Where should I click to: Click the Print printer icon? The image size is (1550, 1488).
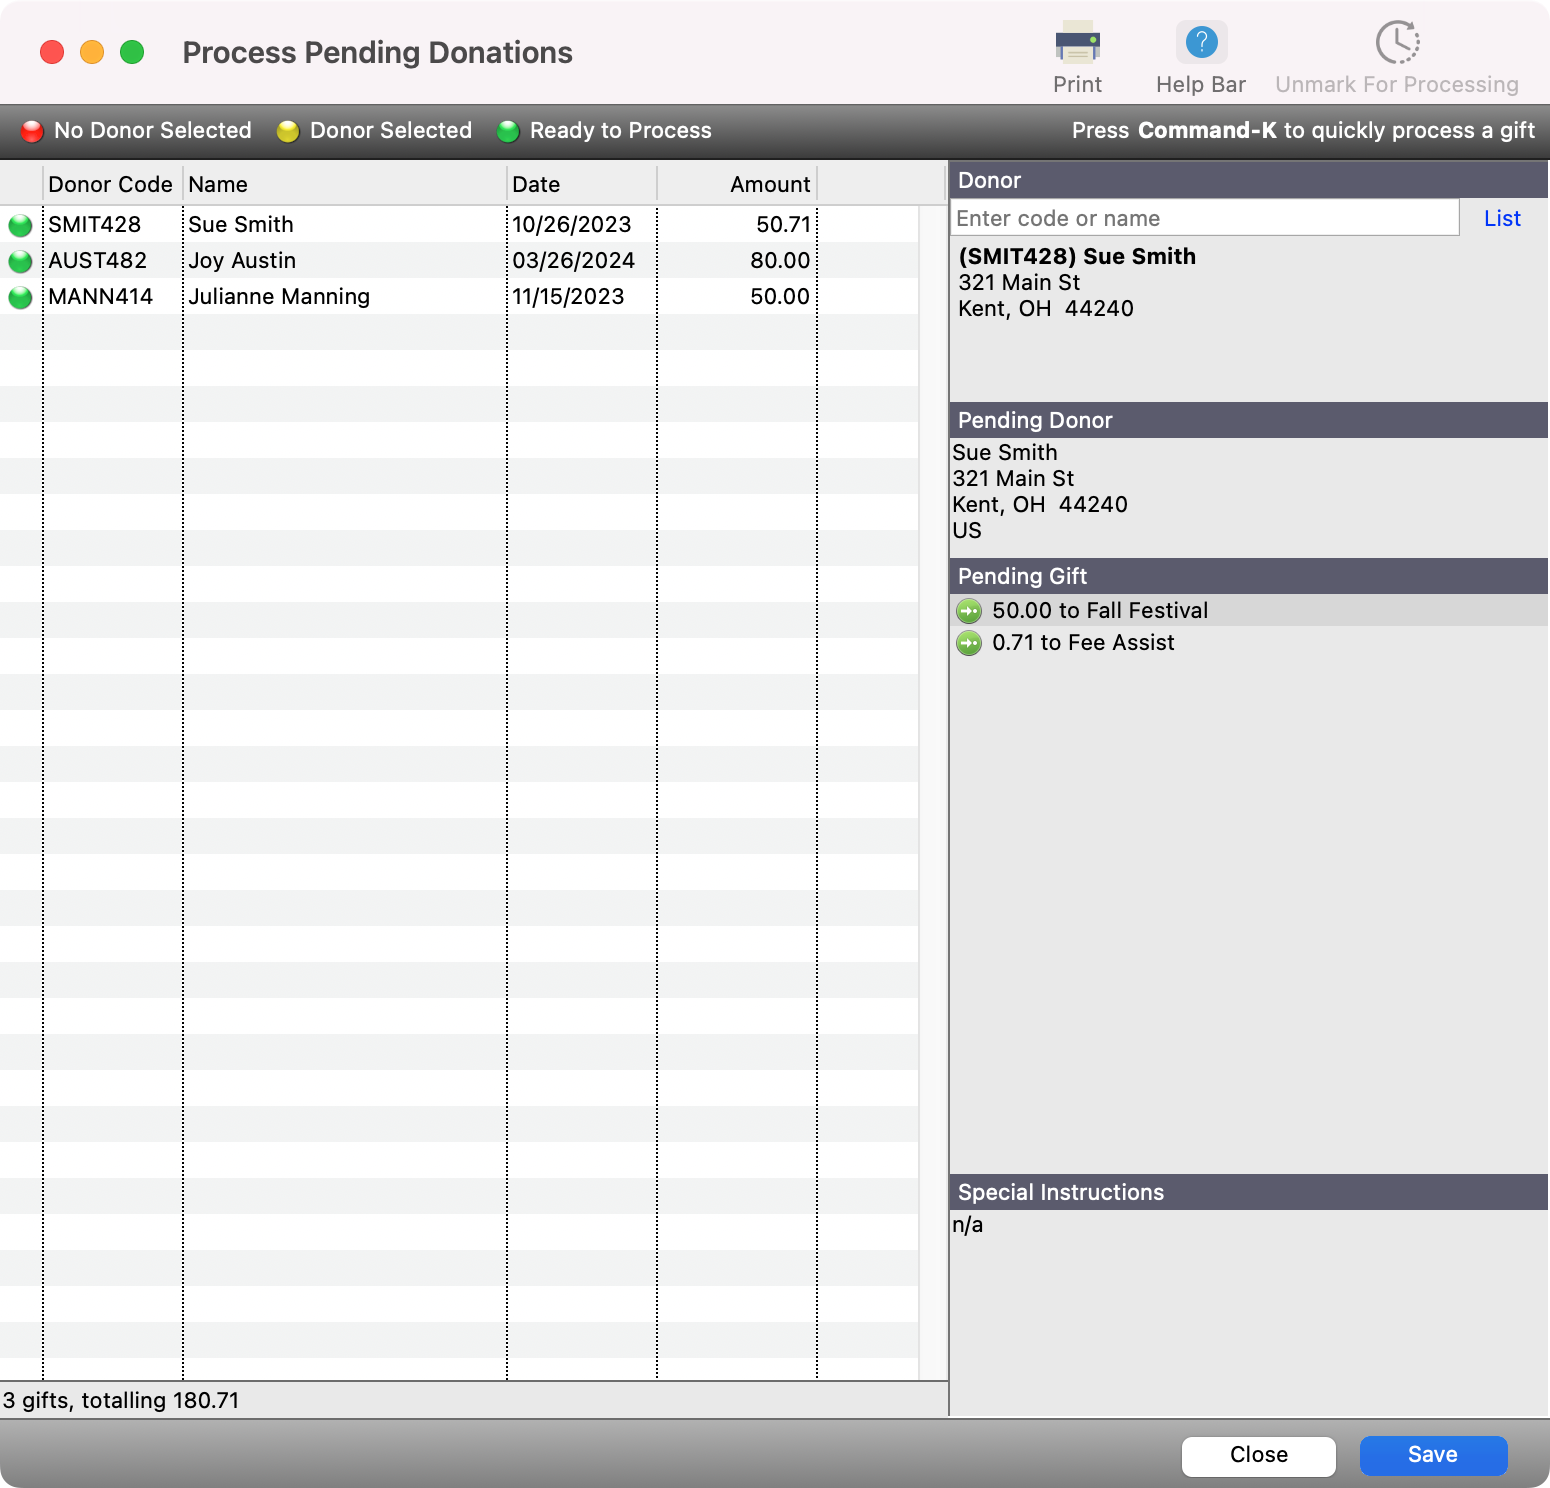pyautogui.click(x=1077, y=44)
